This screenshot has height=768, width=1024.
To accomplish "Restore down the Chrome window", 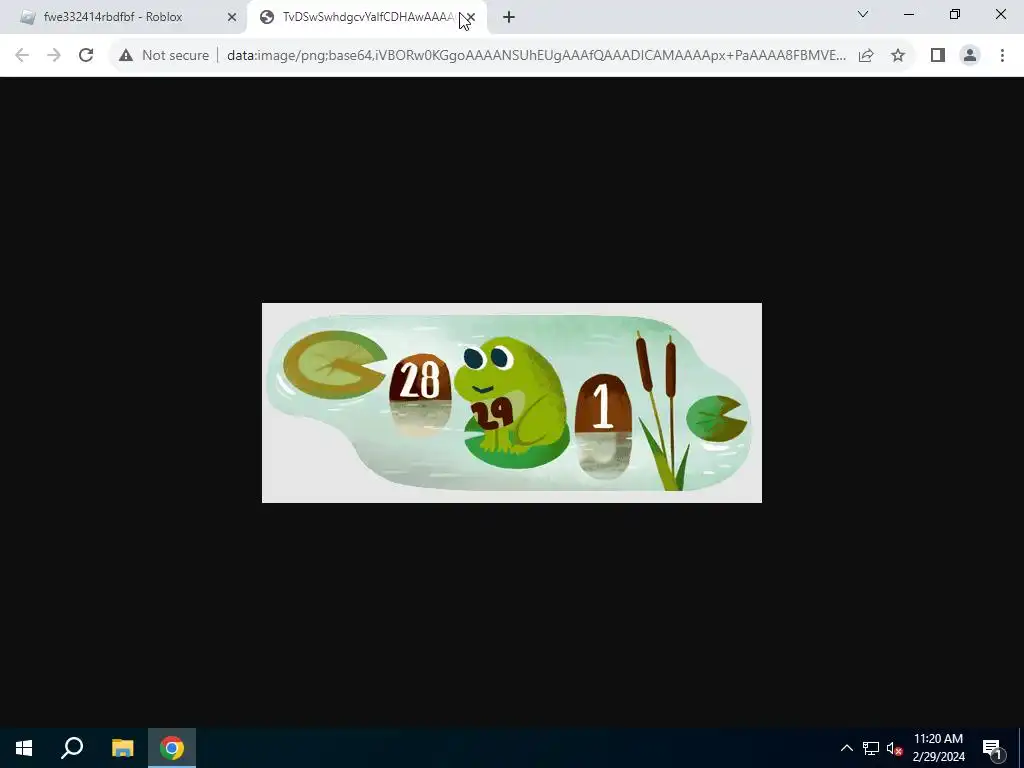I will 955,14.
